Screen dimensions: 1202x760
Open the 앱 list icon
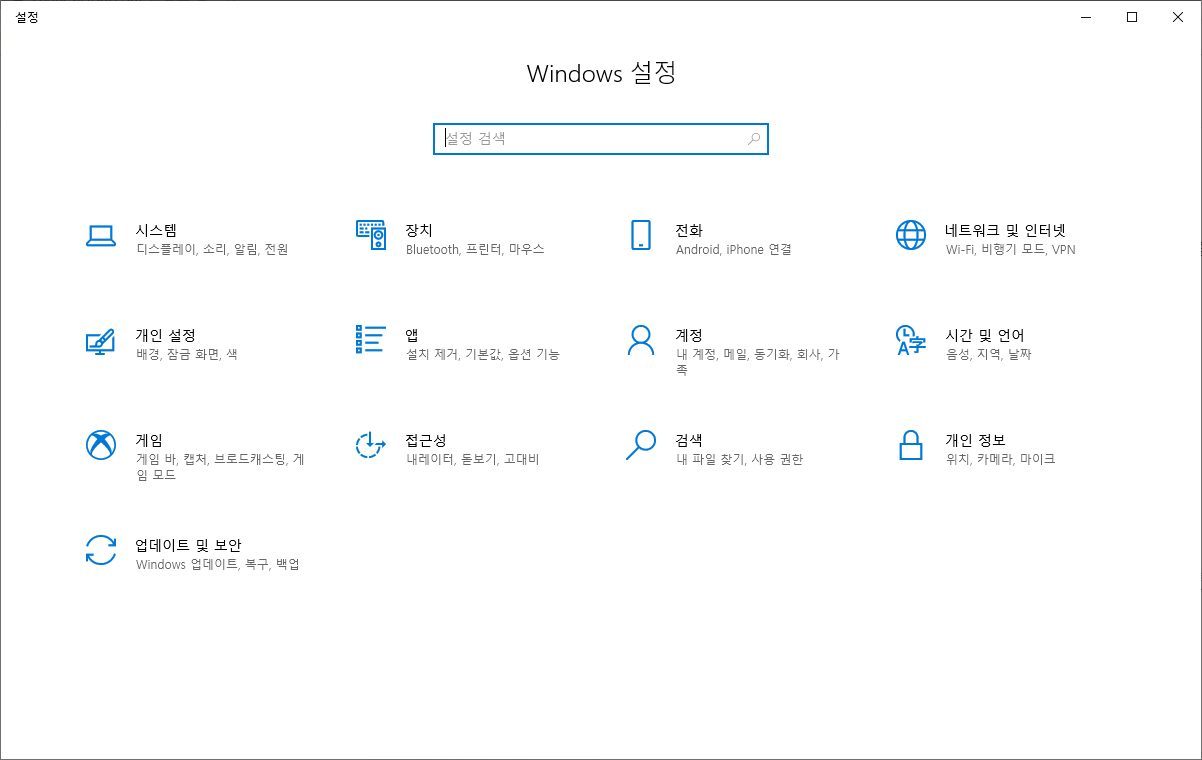point(371,339)
